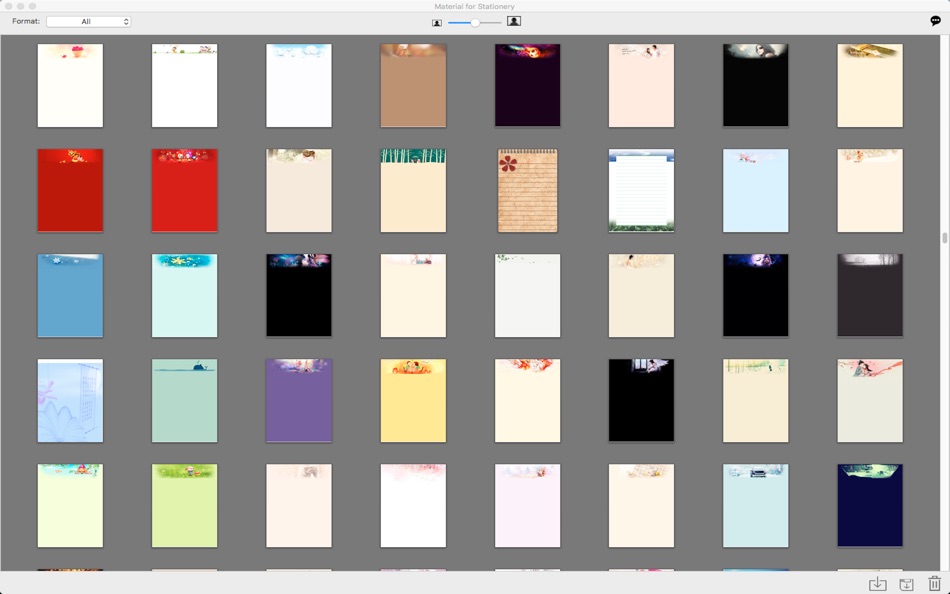The height and width of the screenshot is (594, 950).
Task: Select the brown spiral notepad stationery
Action: pyautogui.click(x=527, y=190)
